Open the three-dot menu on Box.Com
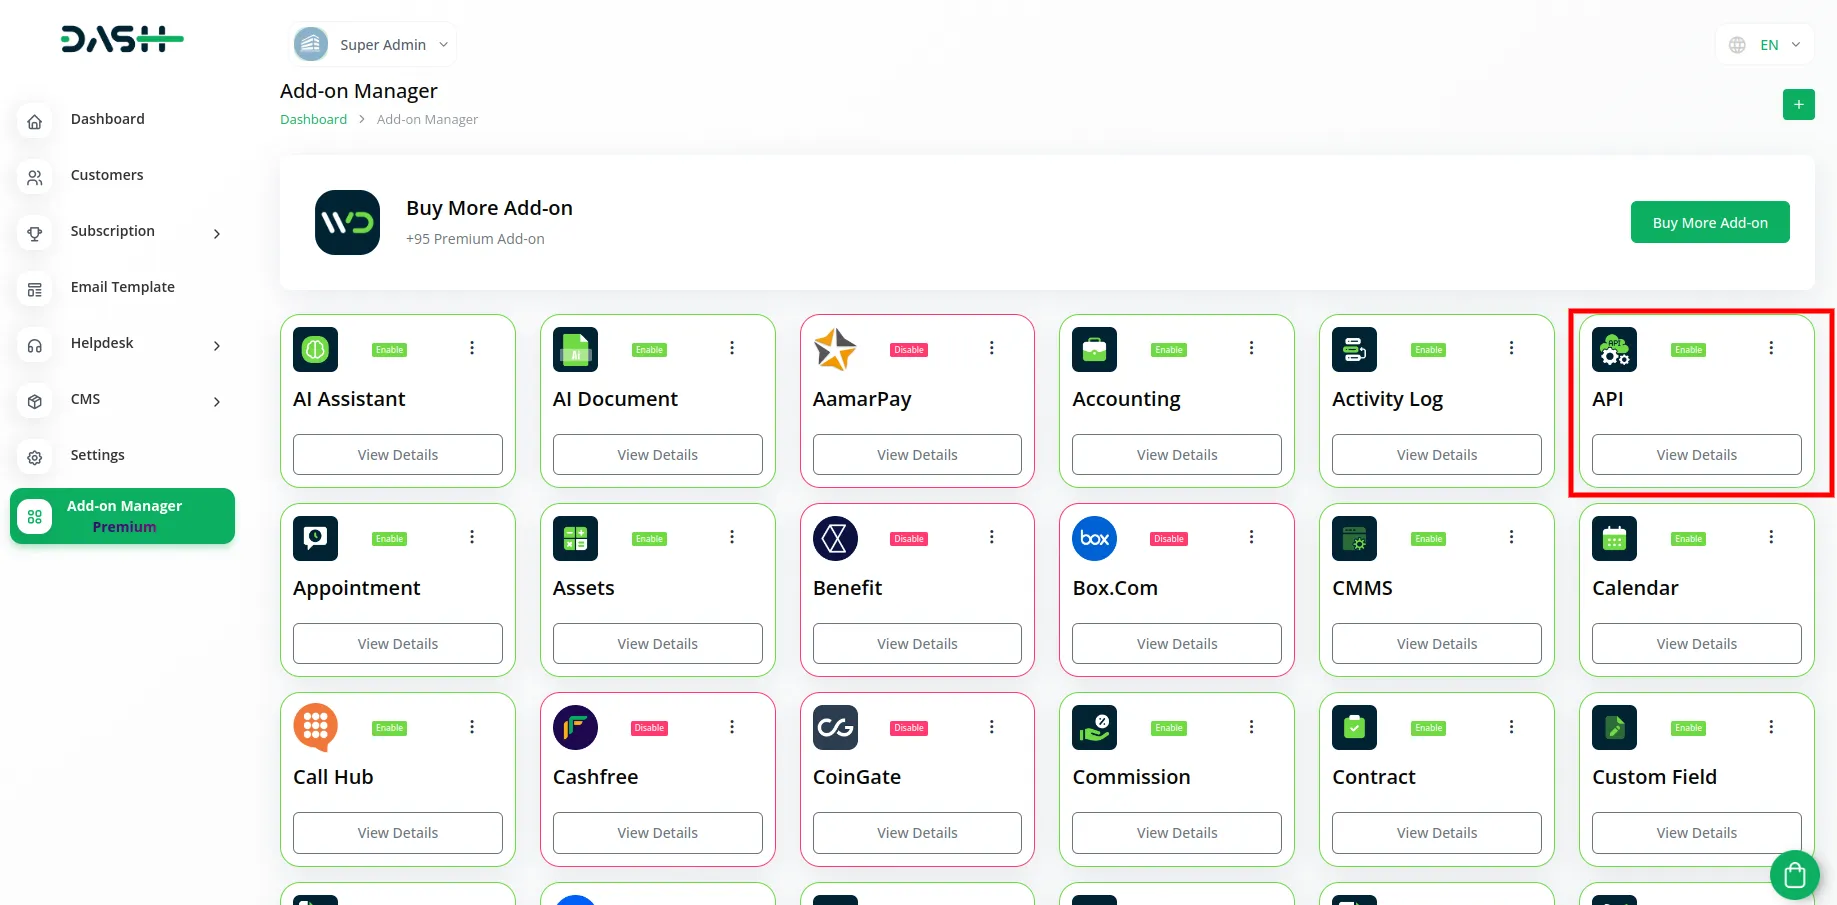This screenshot has width=1837, height=905. click(x=1251, y=537)
